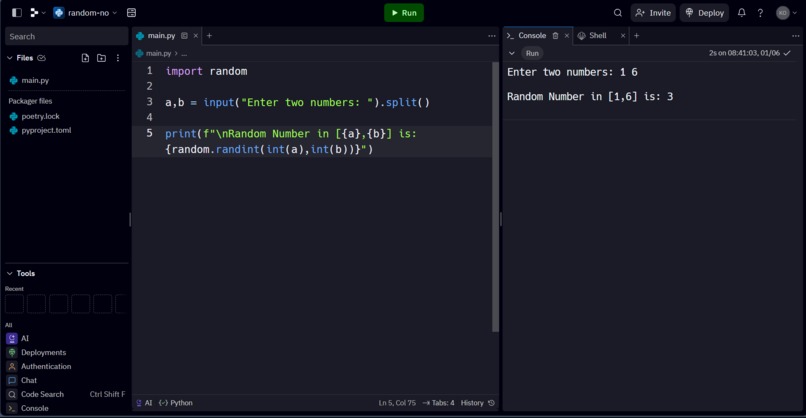Image resolution: width=806 pixels, height=418 pixels.
Task: Open the editor pane three-dot menu
Action: [x=491, y=35]
